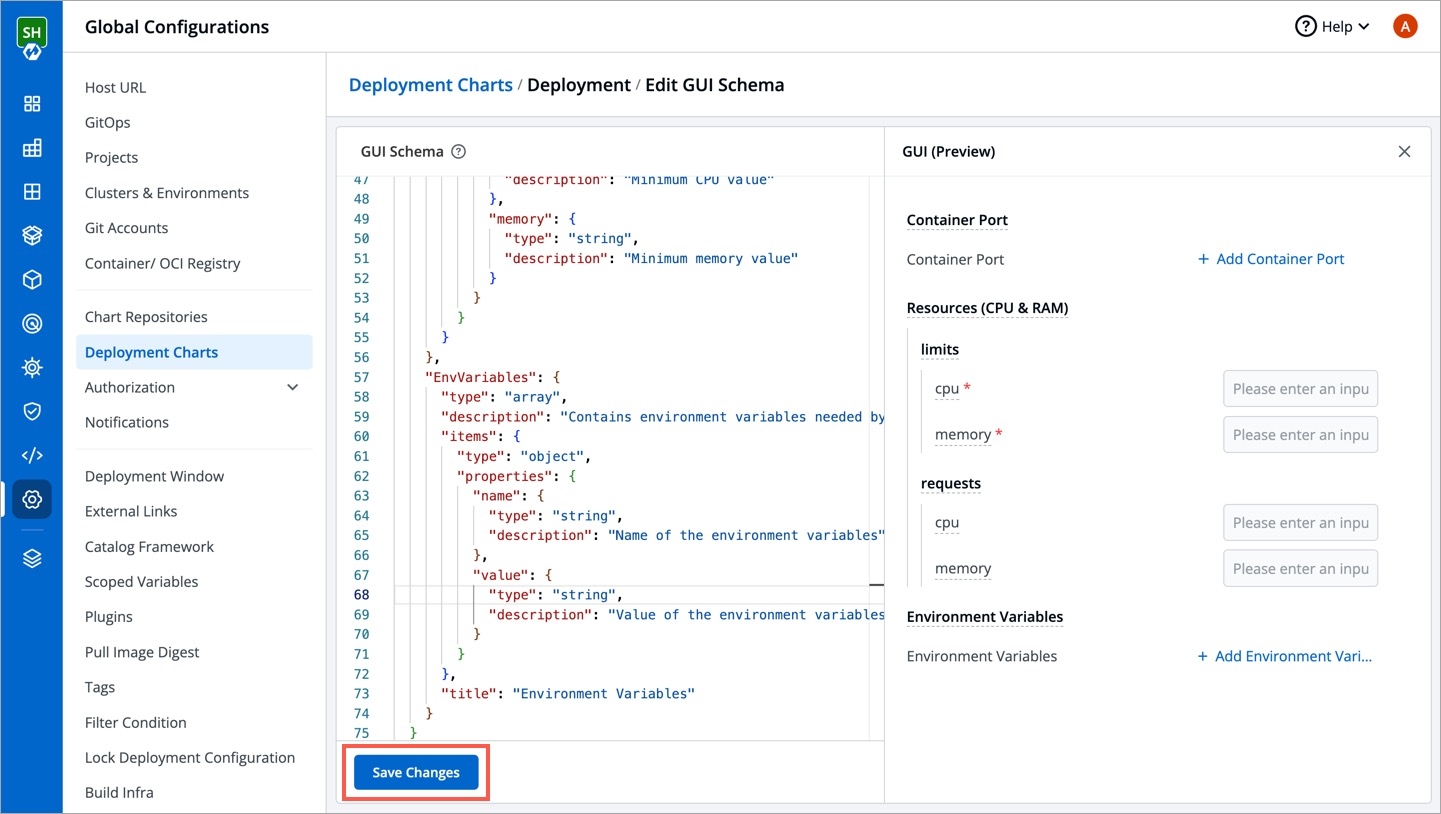Focus the limits cpu input field
The image size is (1441, 814).
point(1300,389)
